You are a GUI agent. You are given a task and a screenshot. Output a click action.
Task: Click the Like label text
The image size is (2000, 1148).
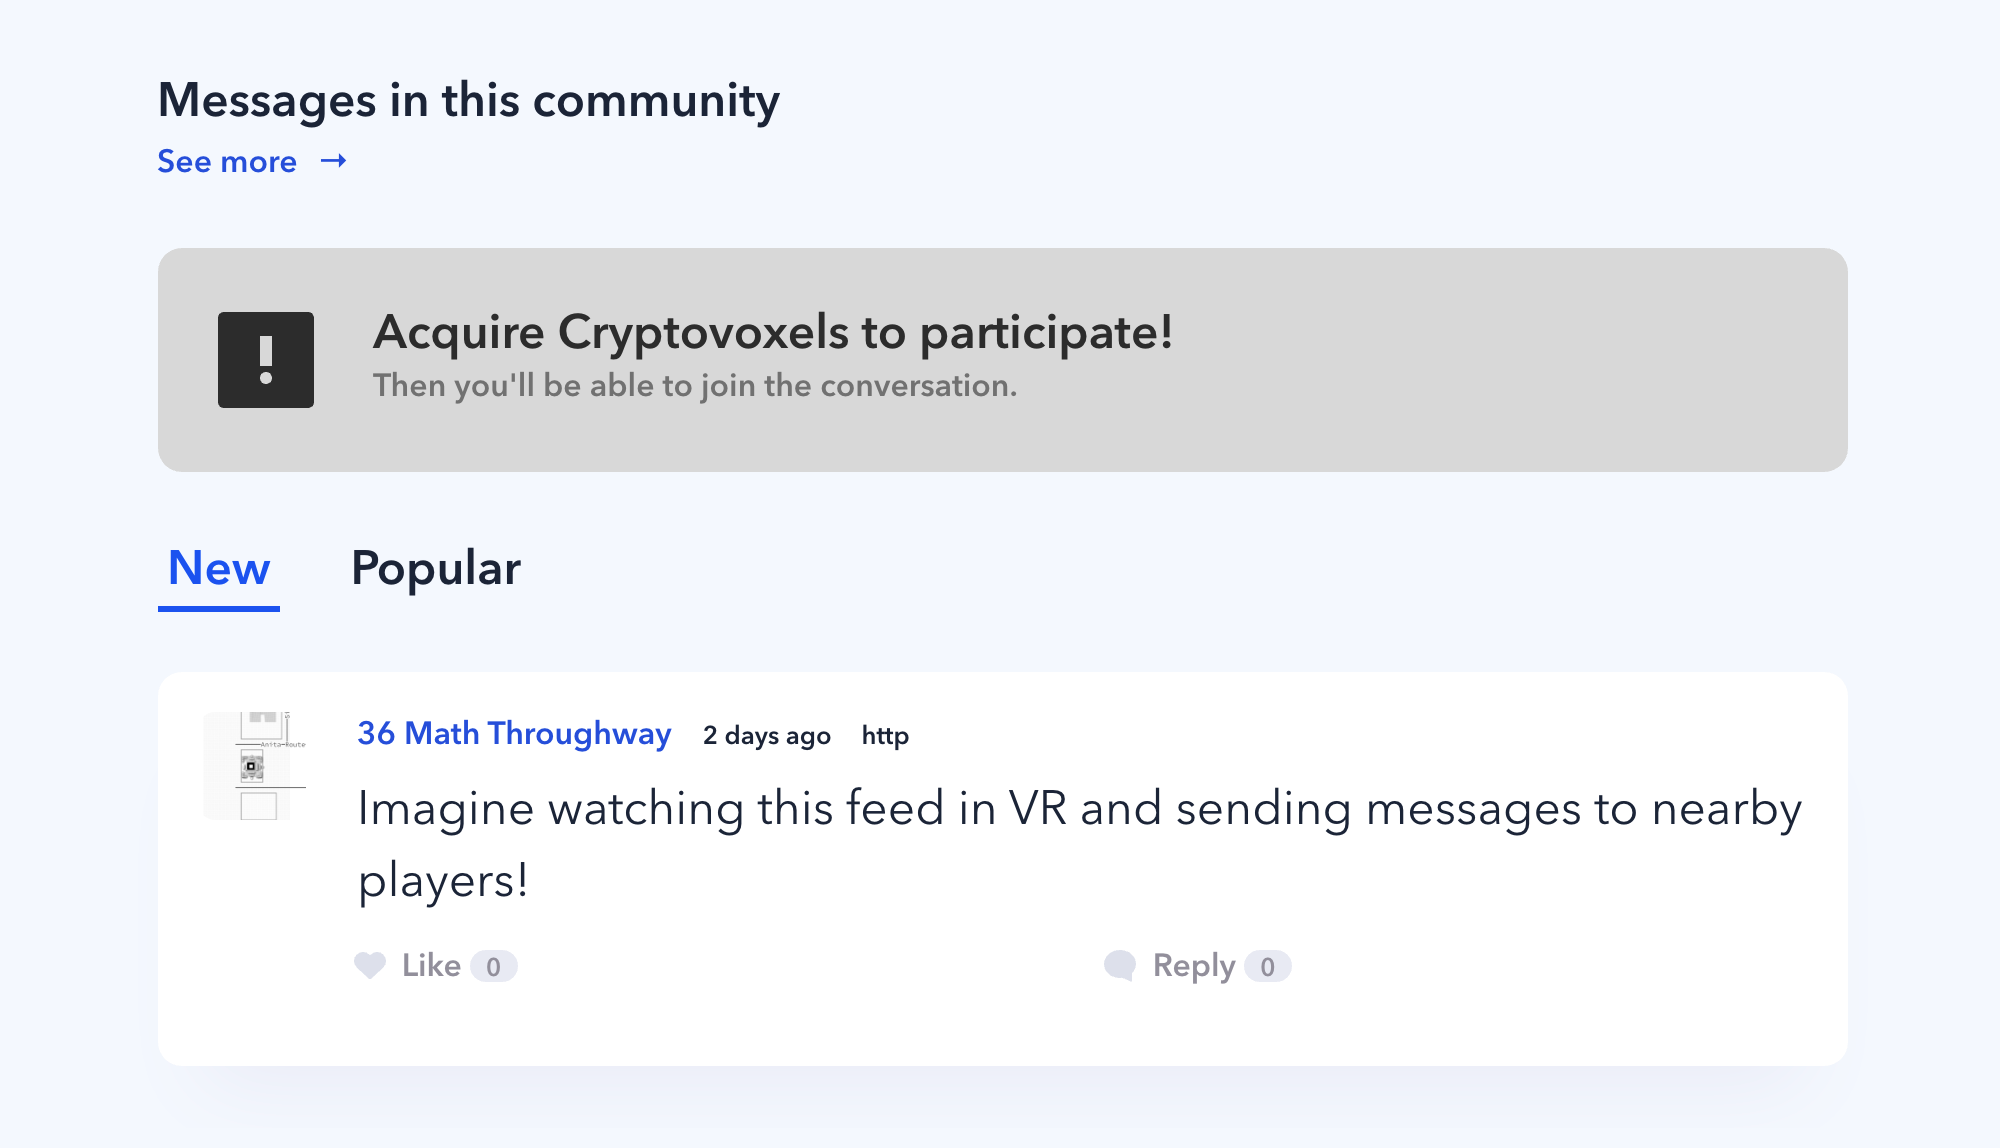[431, 965]
